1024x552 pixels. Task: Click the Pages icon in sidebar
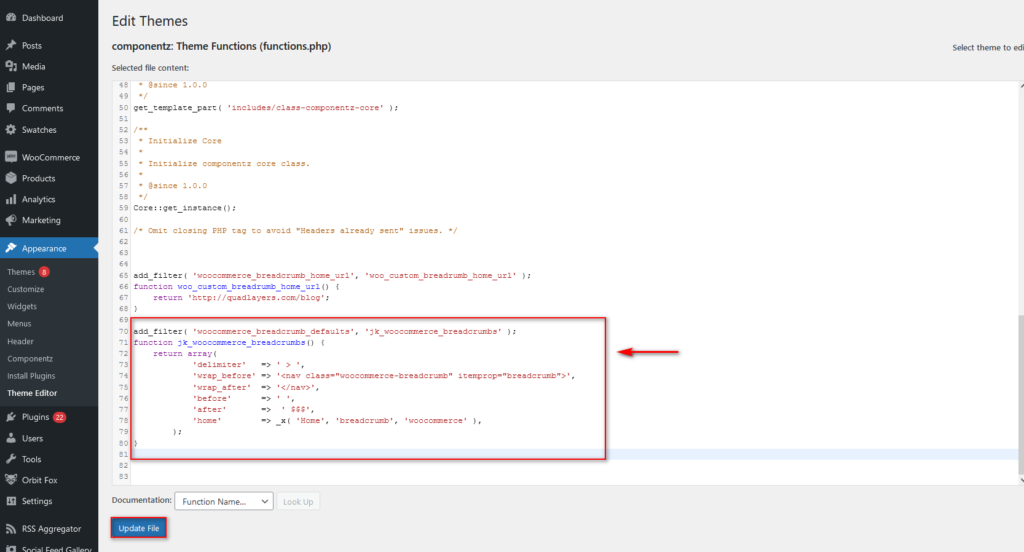[x=11, y=87]
